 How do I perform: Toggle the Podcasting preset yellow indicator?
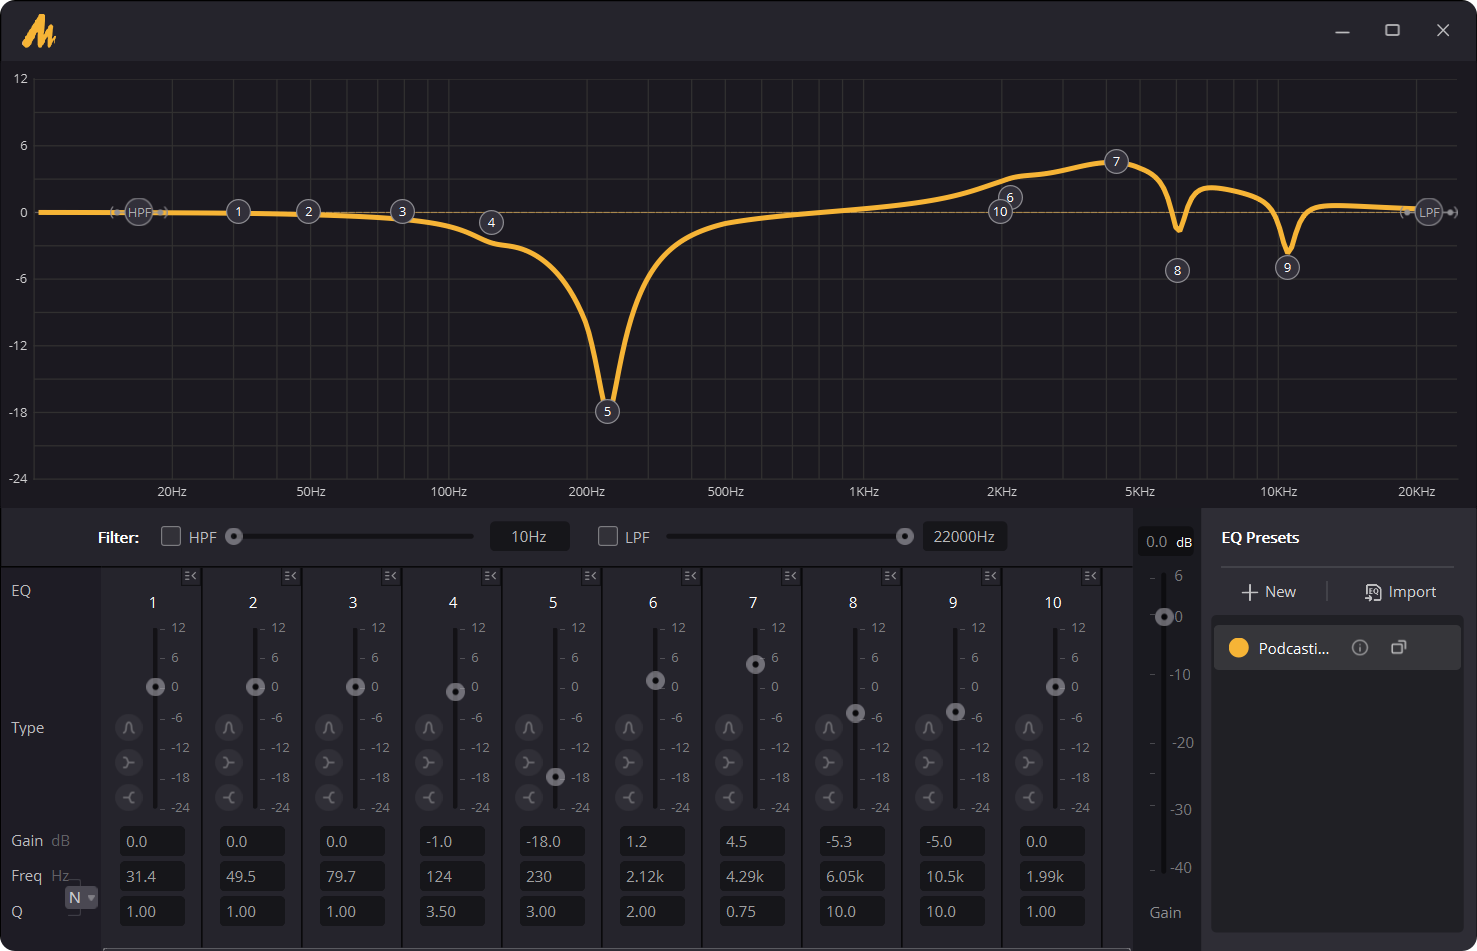click(1238, 648)
